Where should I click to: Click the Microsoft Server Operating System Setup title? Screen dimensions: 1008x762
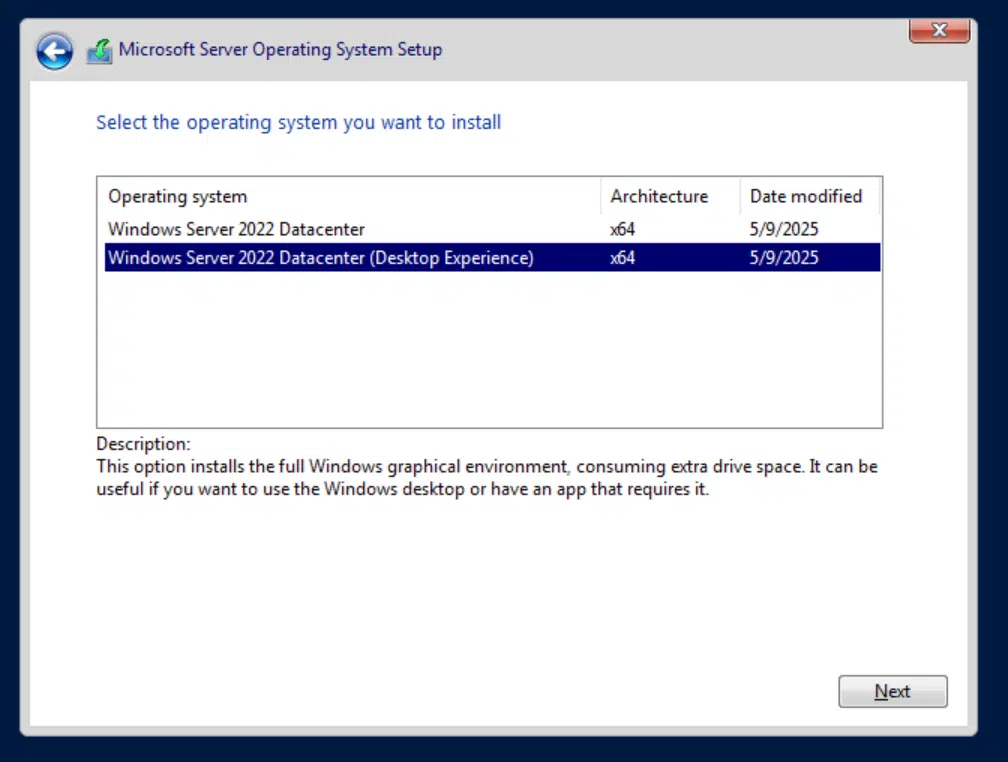[280, 49]
